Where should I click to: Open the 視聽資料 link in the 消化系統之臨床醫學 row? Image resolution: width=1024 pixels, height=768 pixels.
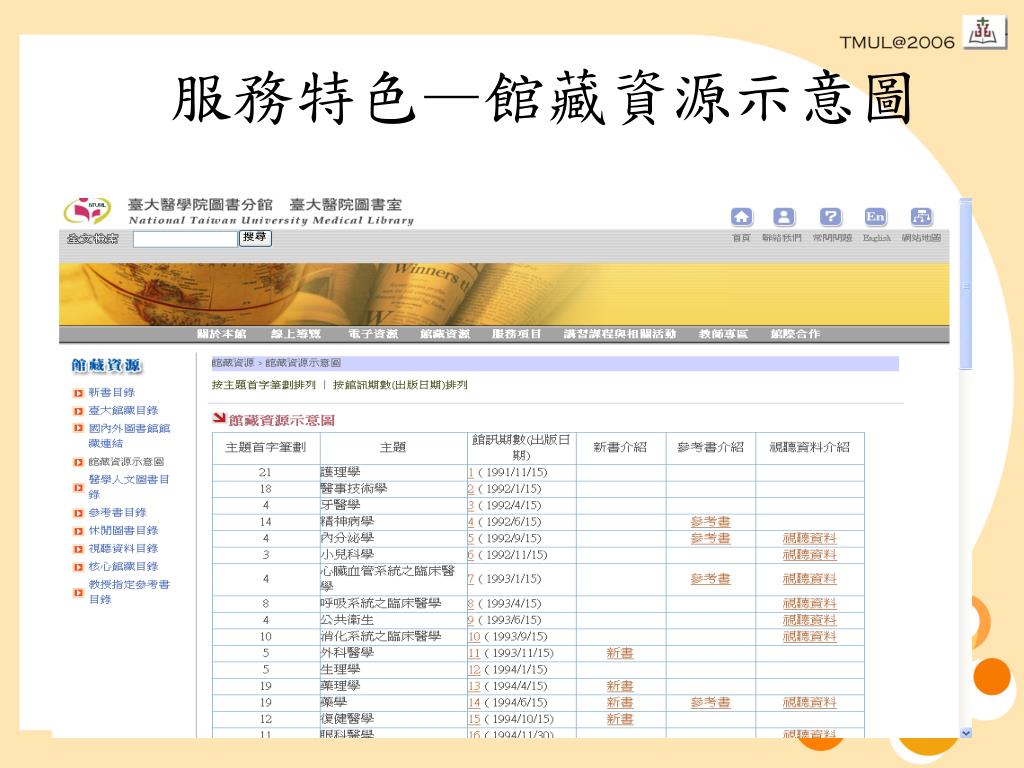pos(810,636)
